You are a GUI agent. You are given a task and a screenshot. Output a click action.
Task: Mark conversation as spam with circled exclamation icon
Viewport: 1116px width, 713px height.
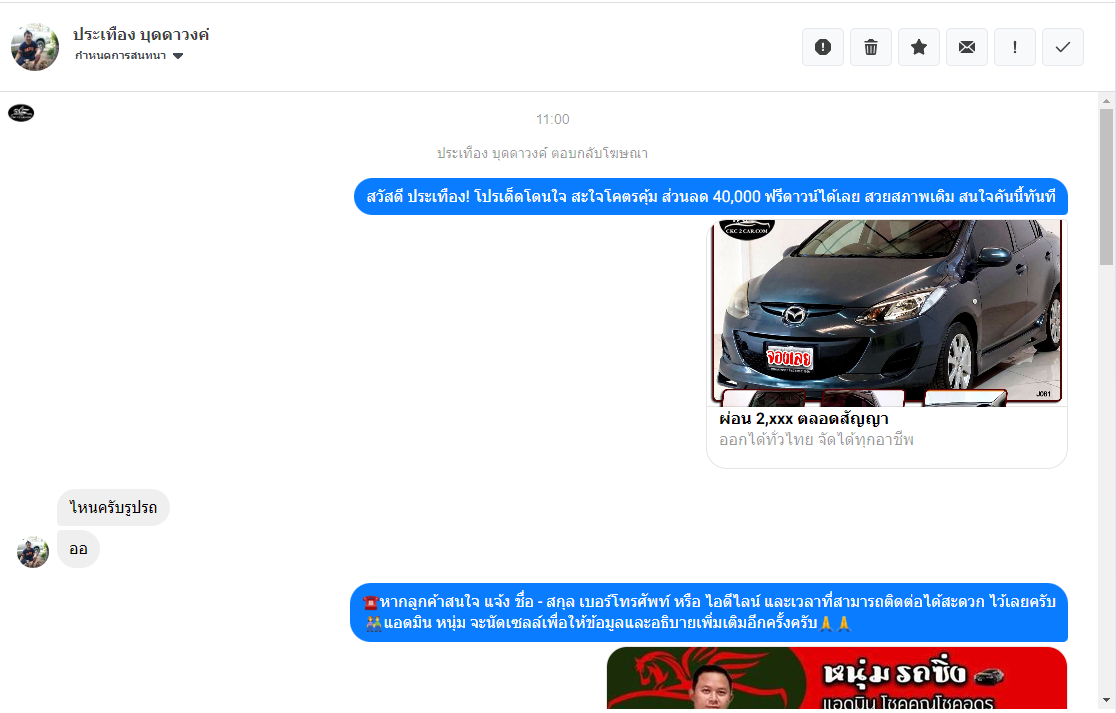tap(822, 47)
